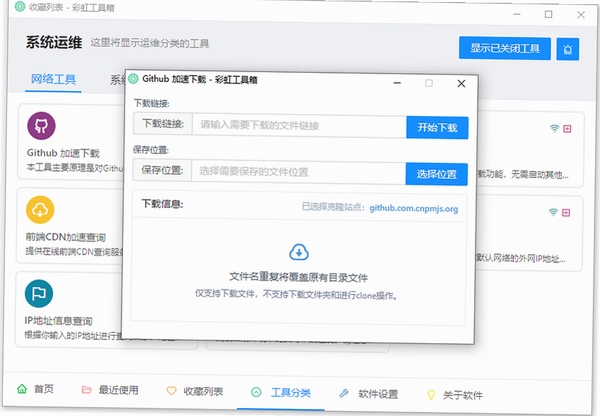
Task: Click the 系统运维 page heading
Action: pyautogui.click(x=54, y=42)
